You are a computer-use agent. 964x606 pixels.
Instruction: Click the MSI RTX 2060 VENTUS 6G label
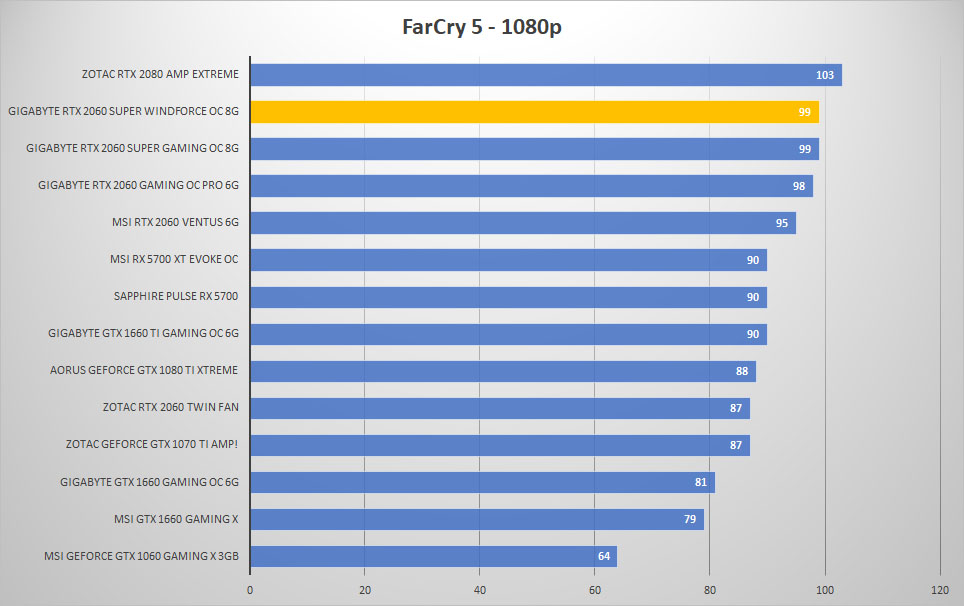175,222
